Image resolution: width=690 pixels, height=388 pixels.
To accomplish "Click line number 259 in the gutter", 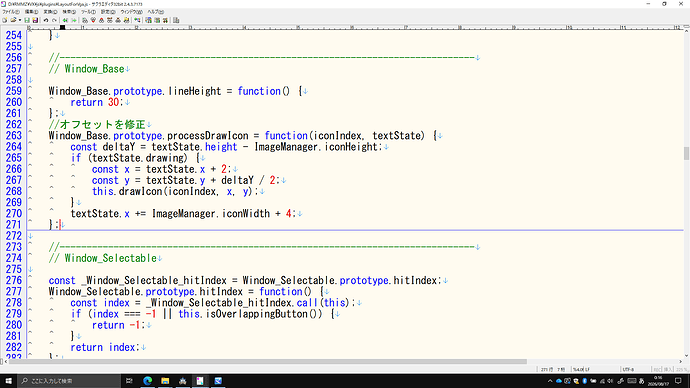I will 14,91.
